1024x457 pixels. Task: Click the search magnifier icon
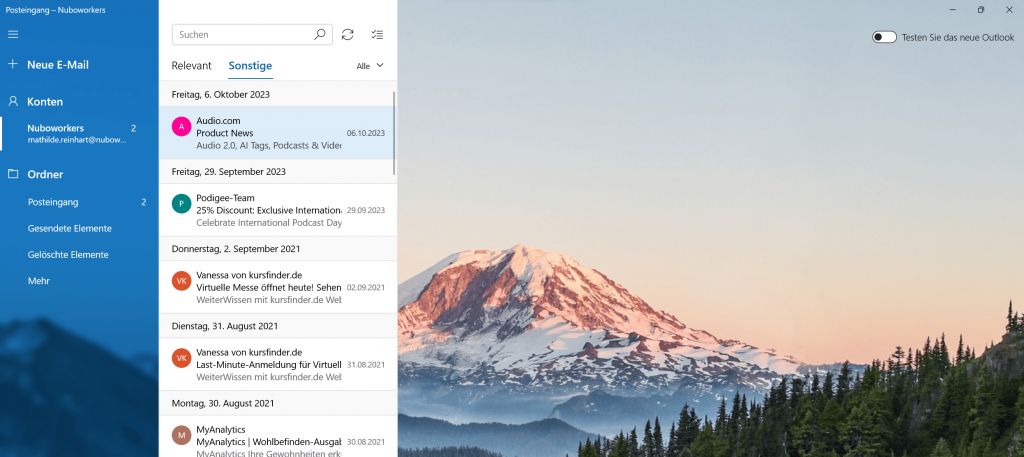[319, 35]
